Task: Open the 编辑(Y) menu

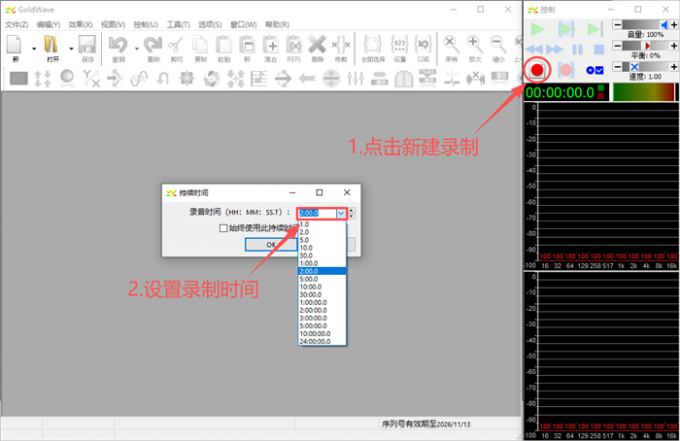Action: [x=48, y=24]
